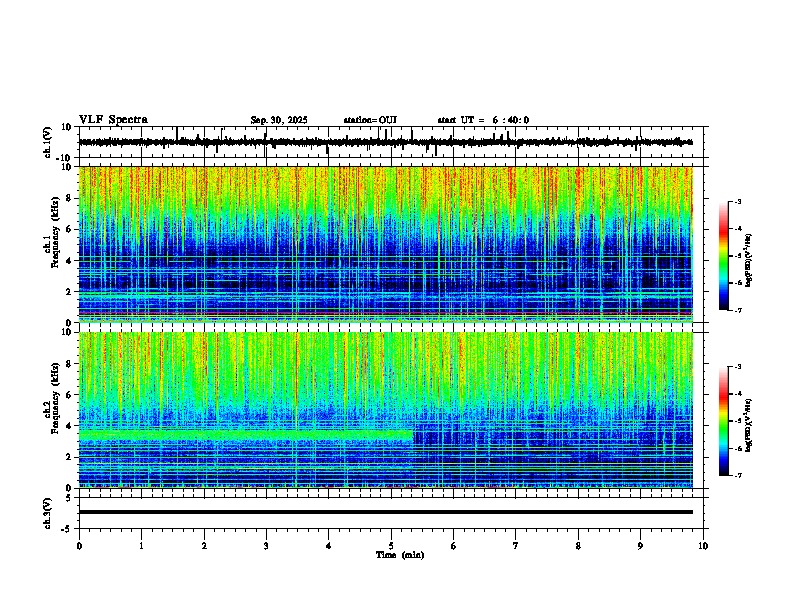The width and height of the screenshot is (792, 612).
Task: Click the "6" kHz tick on ch.2 frequency axis
Action: tap(70, 395)
